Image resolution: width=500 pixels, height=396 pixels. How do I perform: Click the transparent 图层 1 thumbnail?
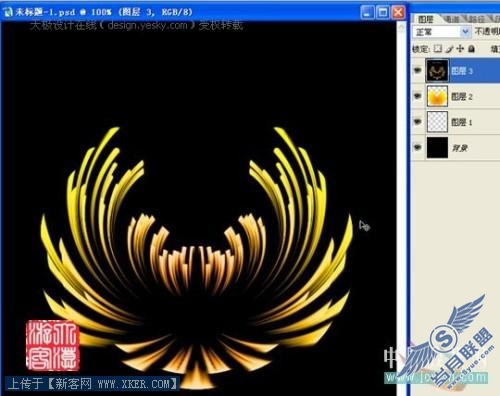[x=437, y=122]
